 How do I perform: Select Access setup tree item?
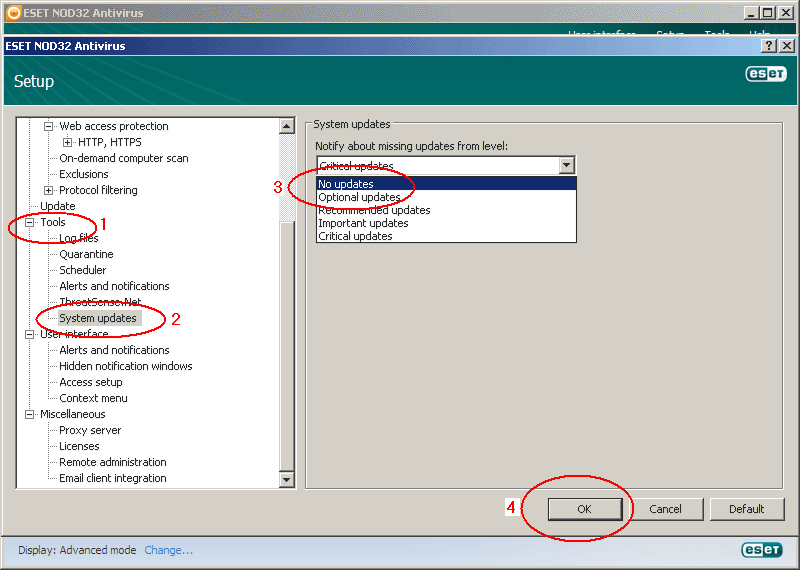pyautogui.click(x=91, y=382)
